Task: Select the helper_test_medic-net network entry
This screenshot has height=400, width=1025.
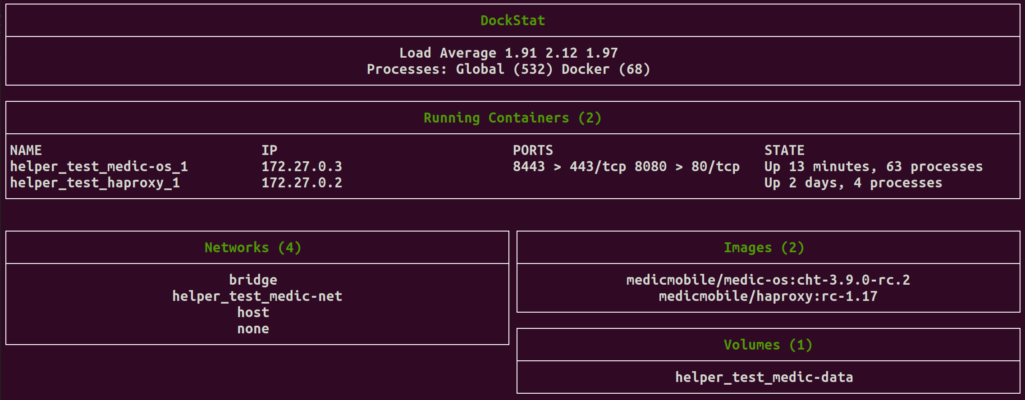Action: coord(257,296)
